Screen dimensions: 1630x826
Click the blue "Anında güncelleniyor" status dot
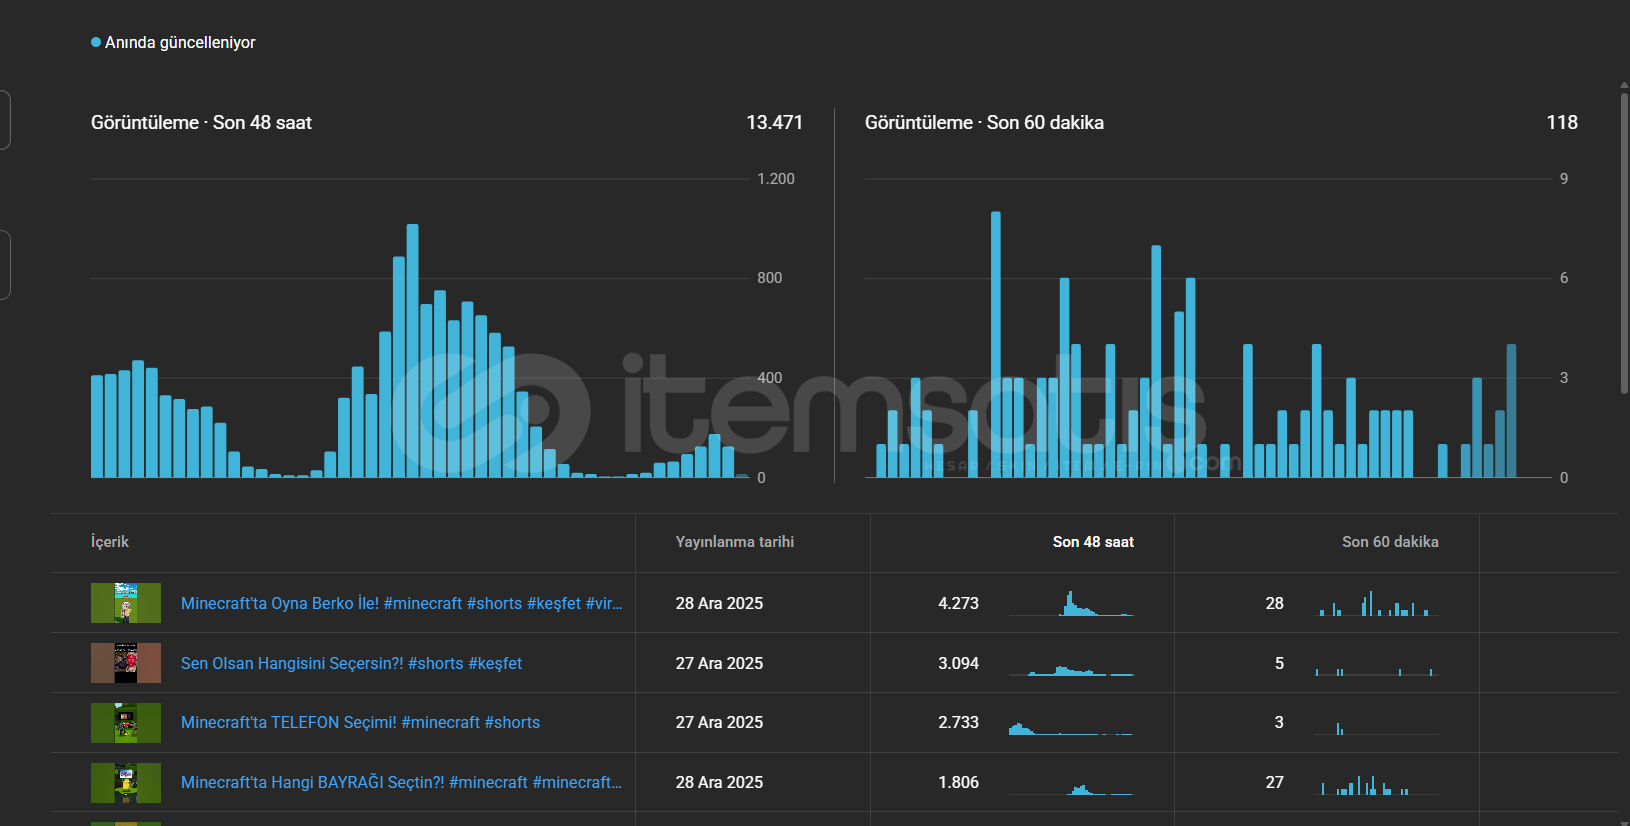(96, 42)
